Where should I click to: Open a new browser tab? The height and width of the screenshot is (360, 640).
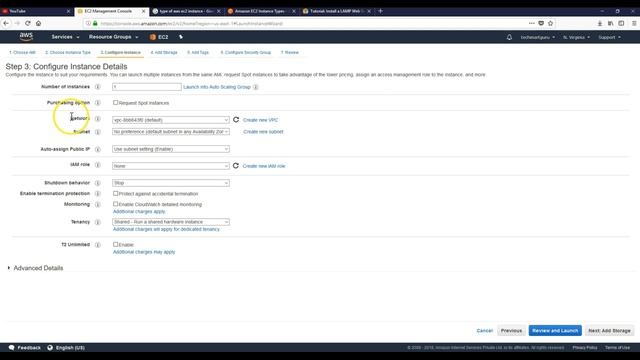380,11
